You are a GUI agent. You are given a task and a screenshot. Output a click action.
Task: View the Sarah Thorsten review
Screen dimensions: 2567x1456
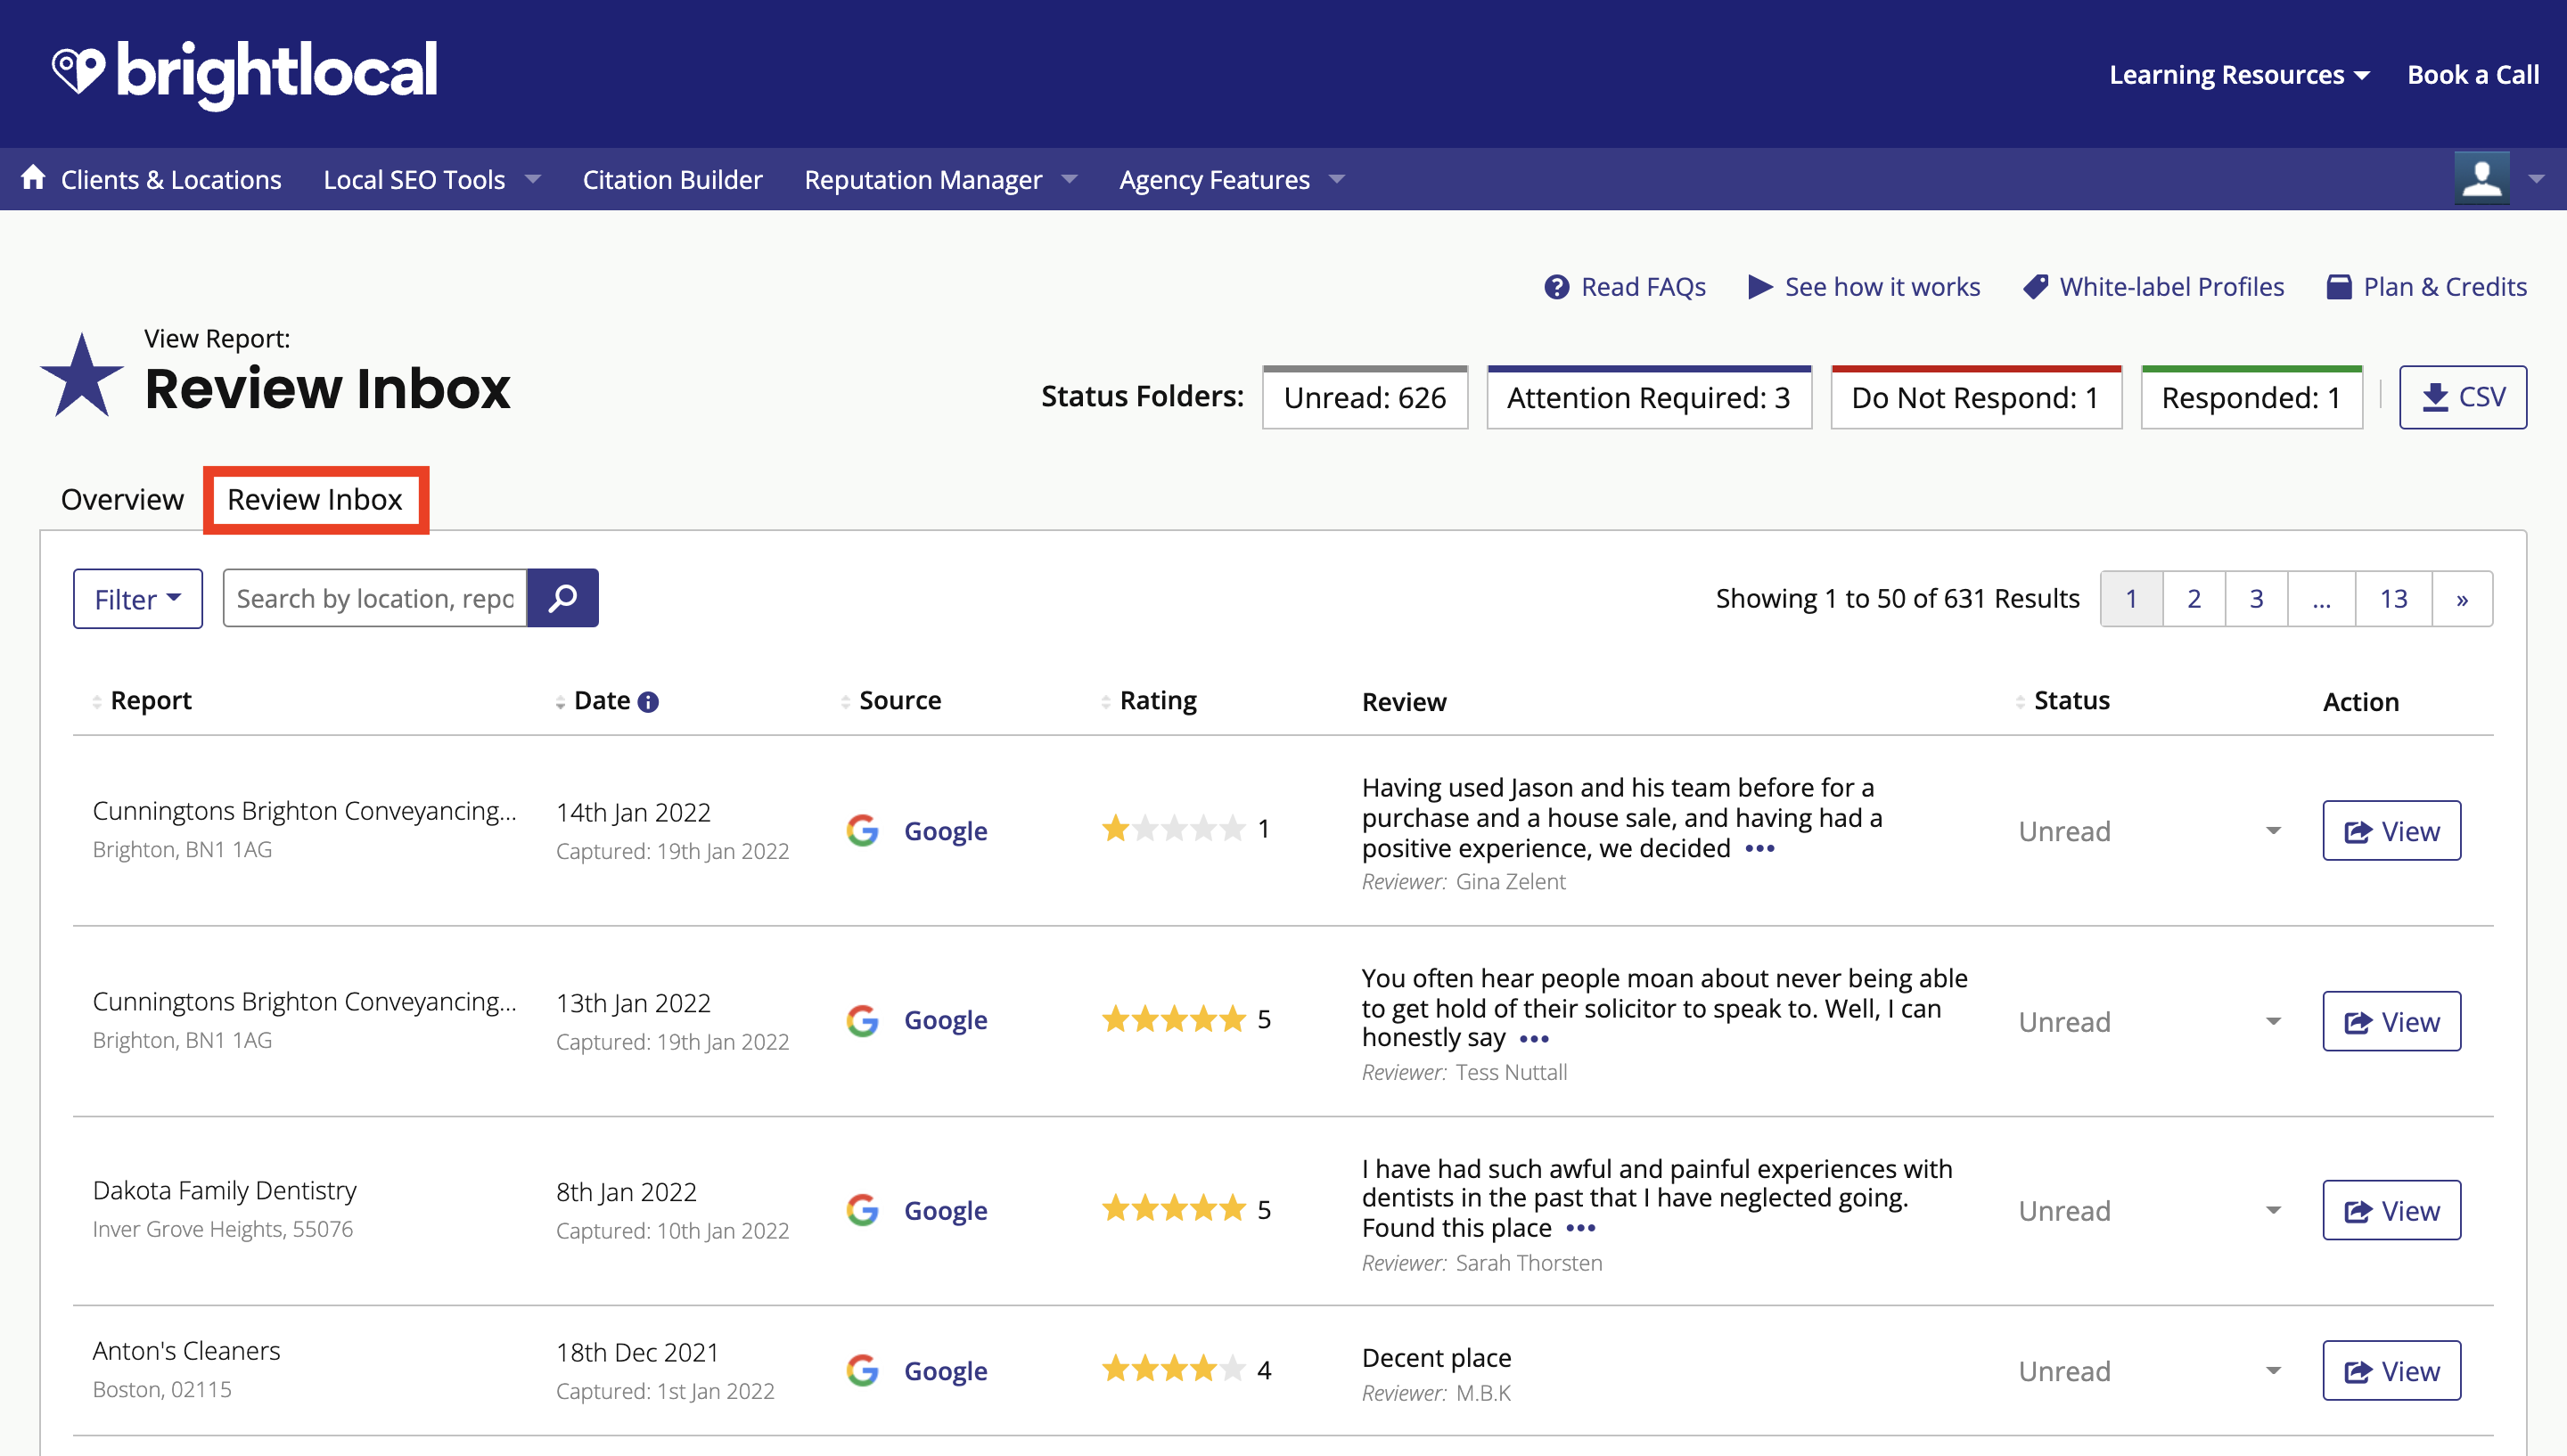[2391, 1210]
